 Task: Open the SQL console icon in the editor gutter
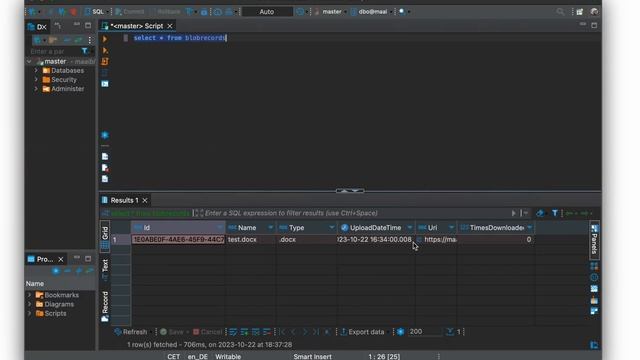[105, 84]
